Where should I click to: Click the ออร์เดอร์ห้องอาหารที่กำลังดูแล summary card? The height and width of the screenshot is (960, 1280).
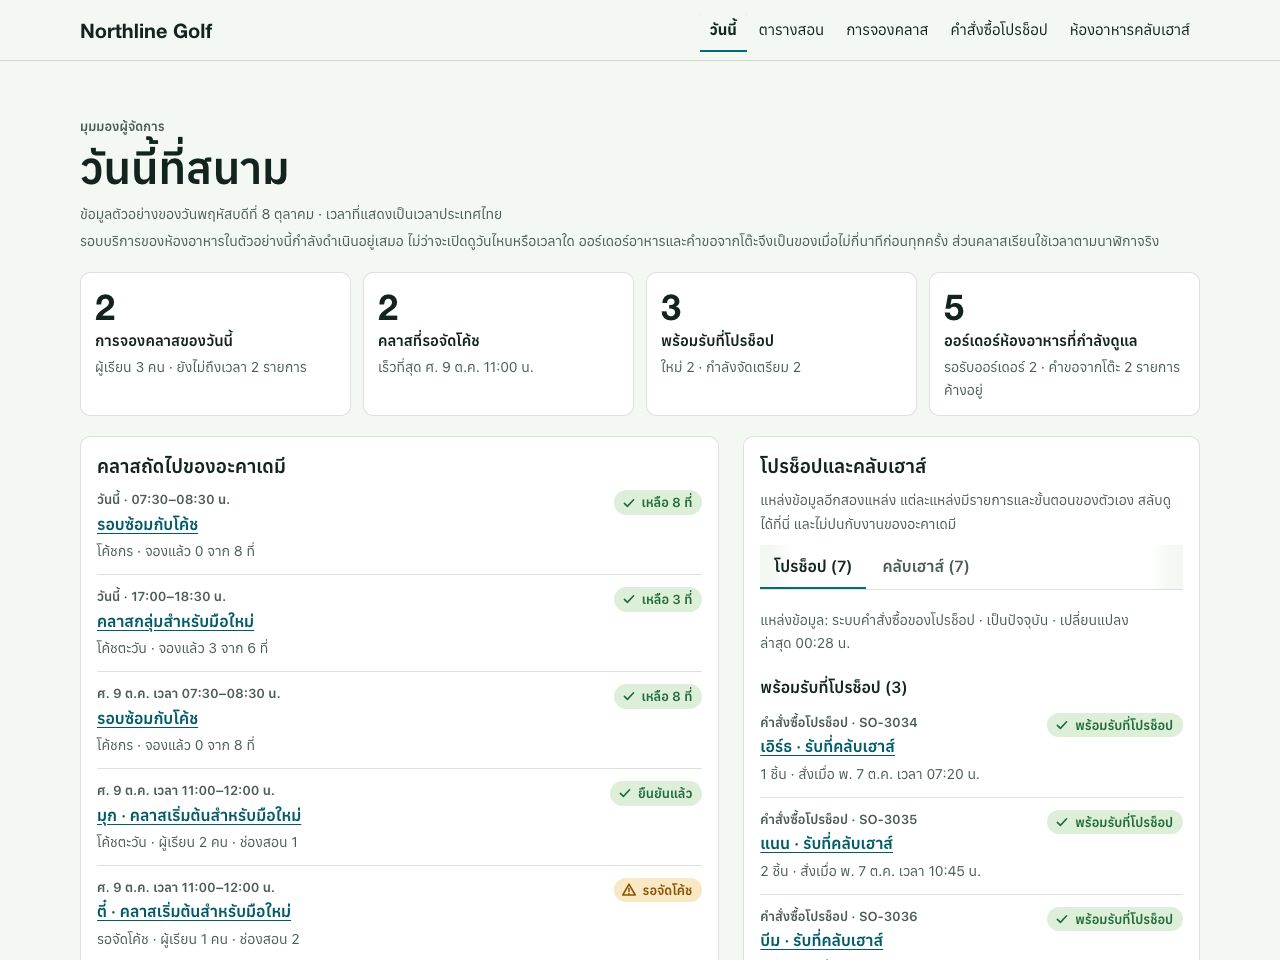pos(1064,344)
